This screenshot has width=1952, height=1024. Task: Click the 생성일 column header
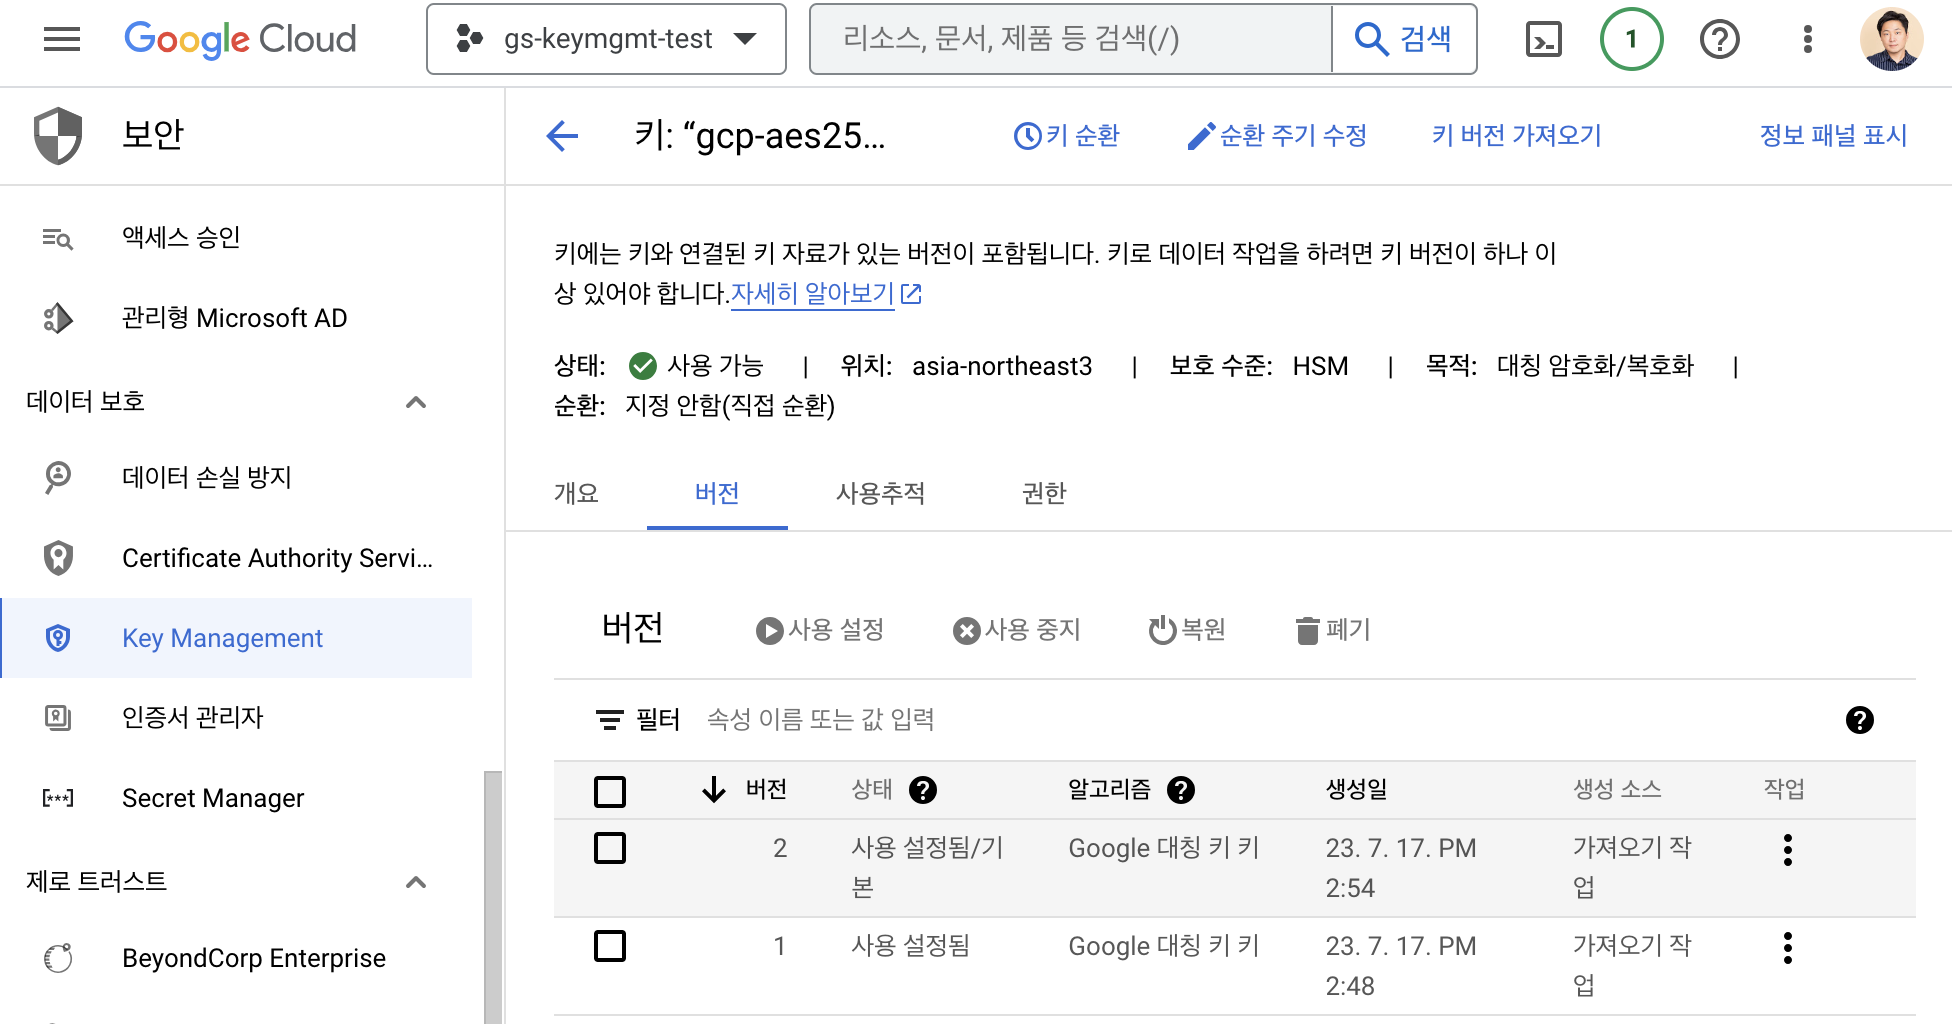point(1356,790)
